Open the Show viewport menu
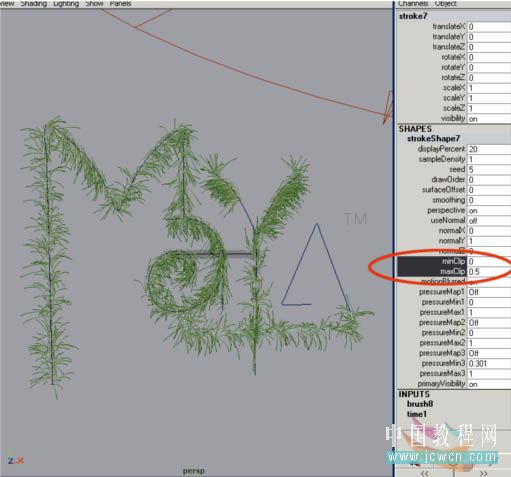 (94, 4)
